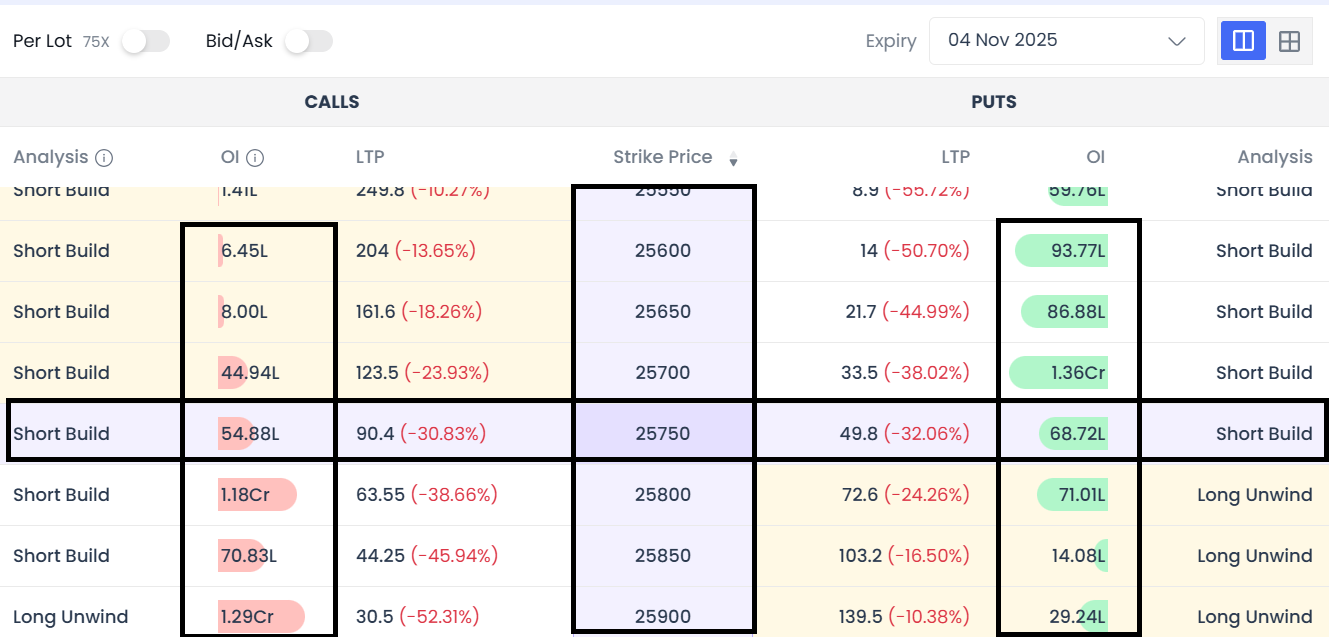Click the puts Analysis column header
This screenshot has width=1329, height=637.
(1274, 157)
